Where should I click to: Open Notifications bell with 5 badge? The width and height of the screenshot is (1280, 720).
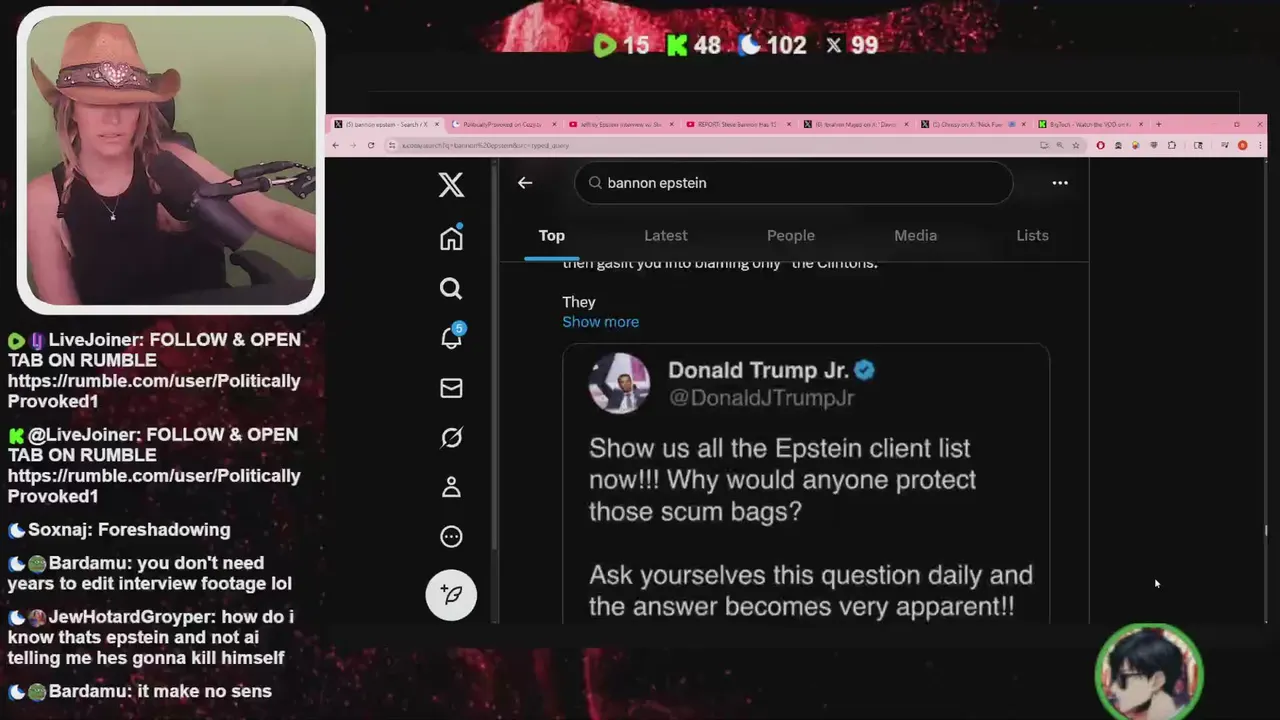pos(452,337)
